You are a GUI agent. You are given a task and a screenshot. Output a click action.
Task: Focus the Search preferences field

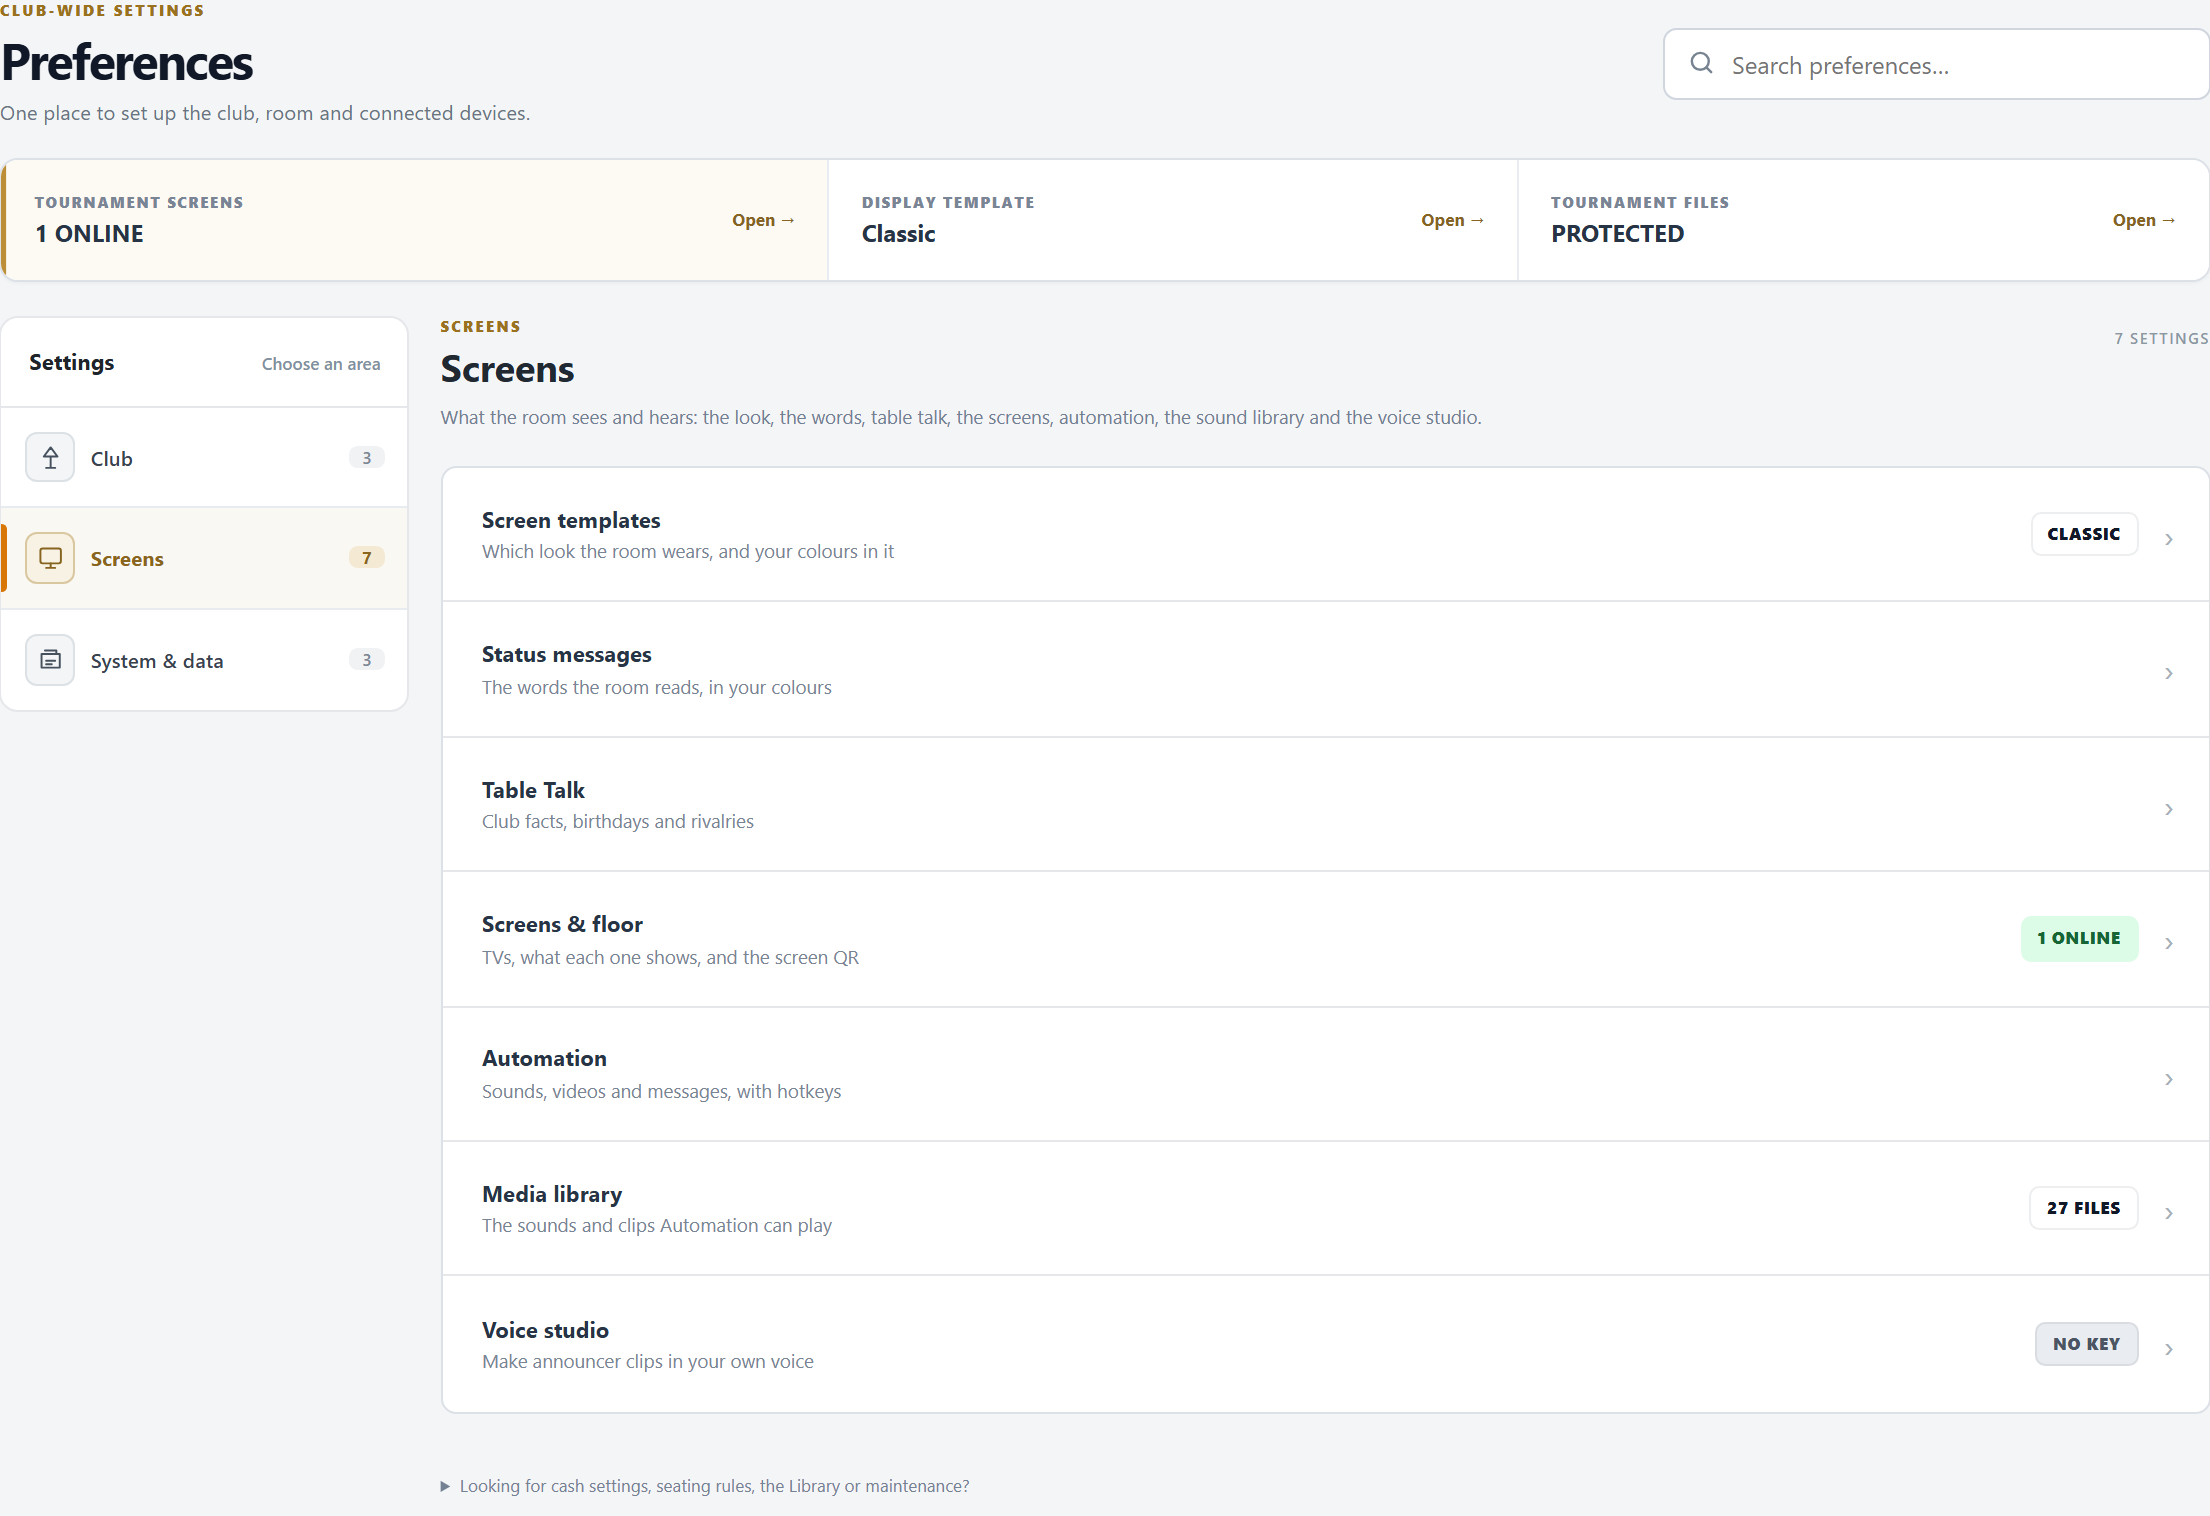point(1936,64)
